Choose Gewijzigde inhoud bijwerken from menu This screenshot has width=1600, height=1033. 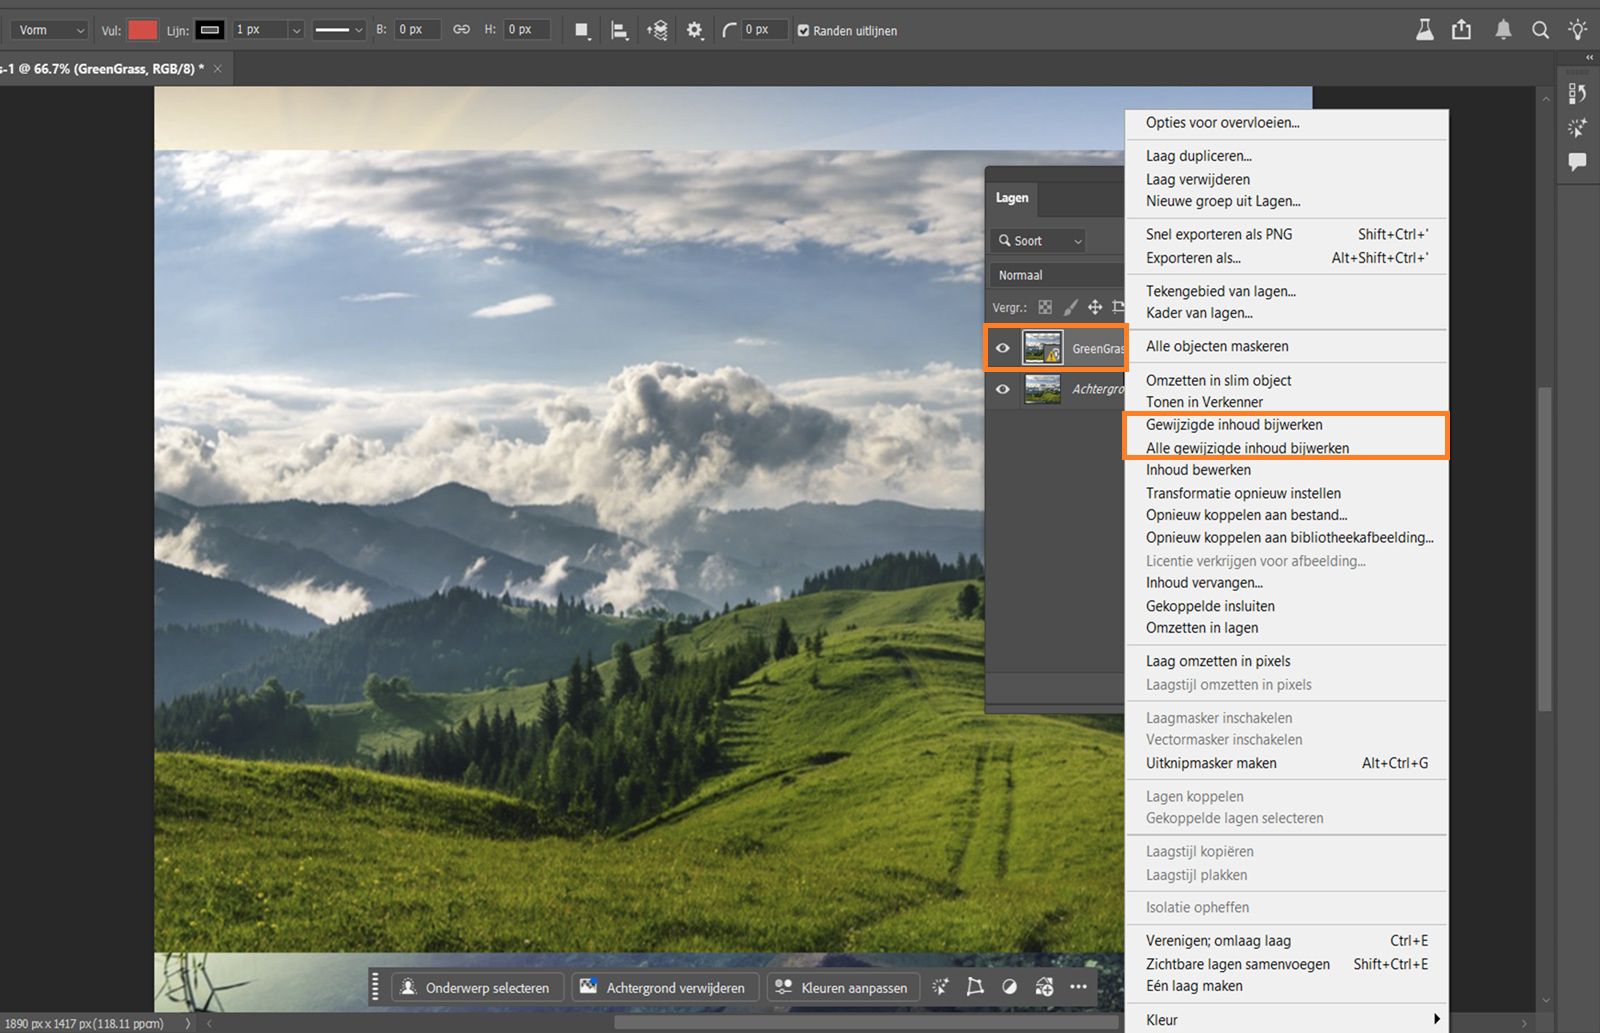tap(1234, 425)
